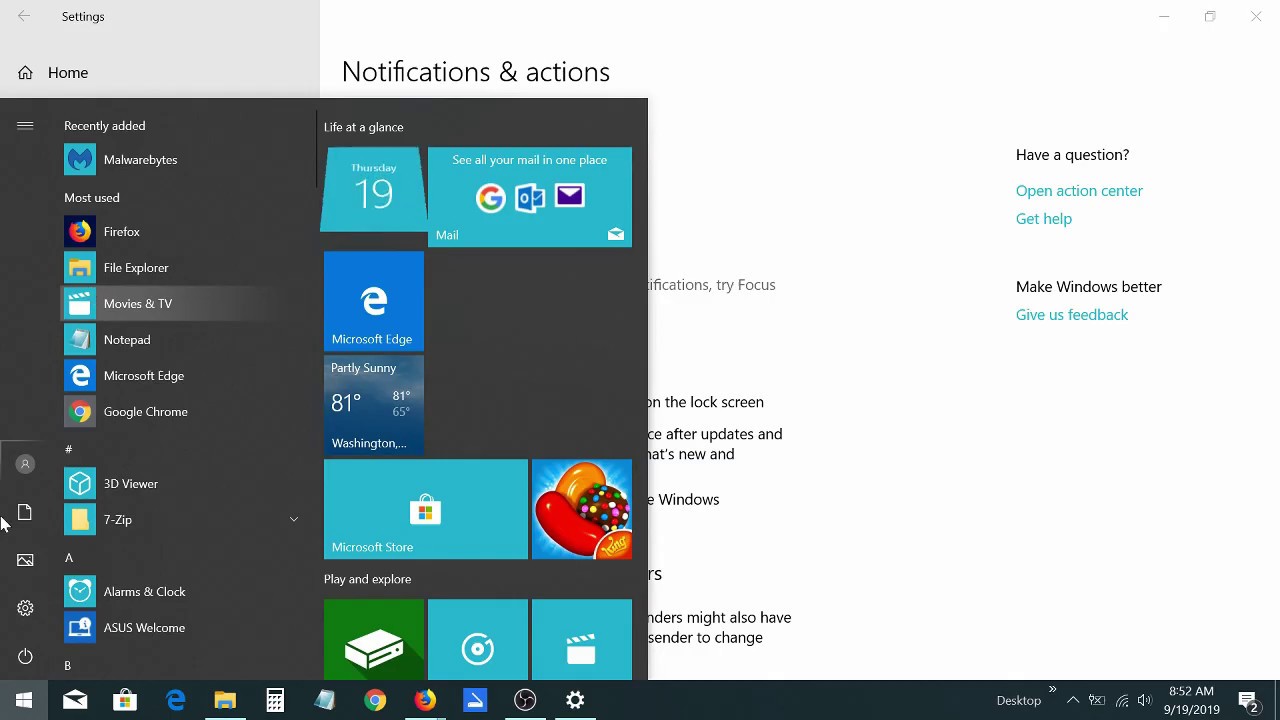Open the blue scanner app in taskbar
Screen dimensions: 1280x720
coord(475,700)
